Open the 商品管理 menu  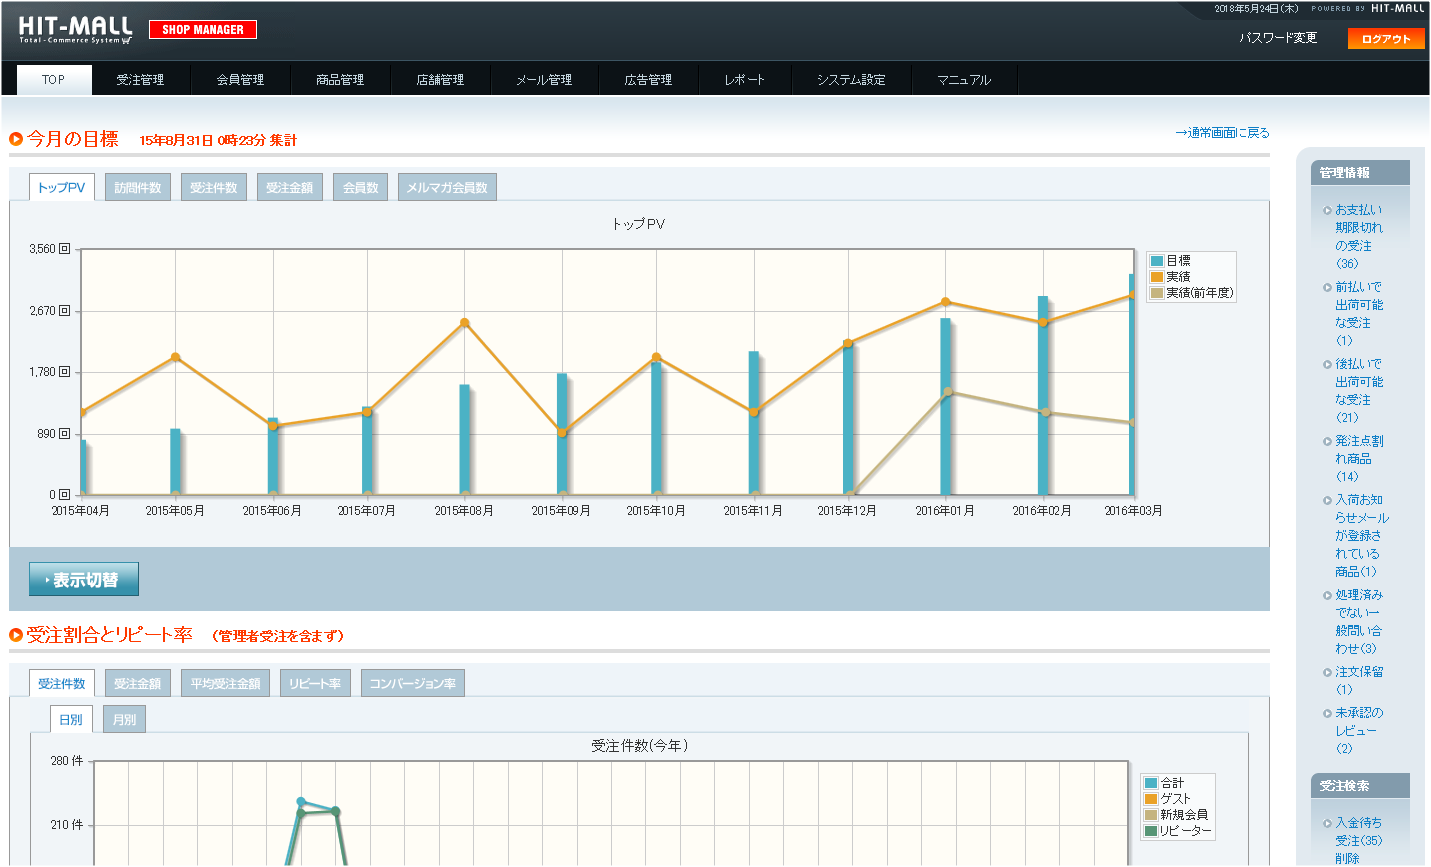(341, 80)
